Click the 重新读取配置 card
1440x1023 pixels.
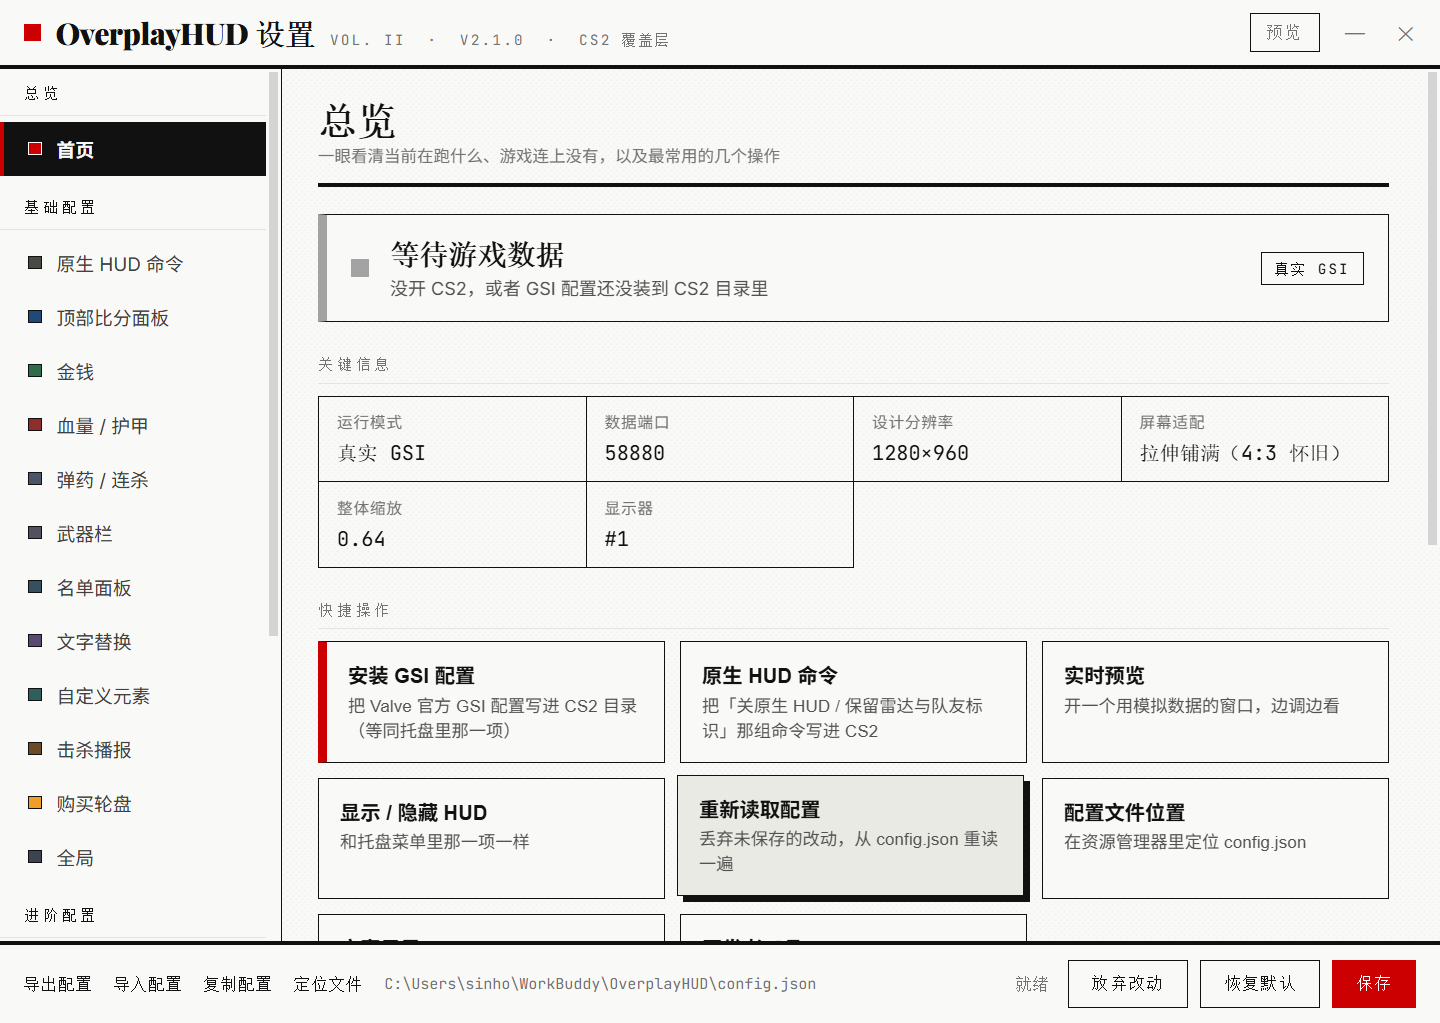click(x=851, y=836)
